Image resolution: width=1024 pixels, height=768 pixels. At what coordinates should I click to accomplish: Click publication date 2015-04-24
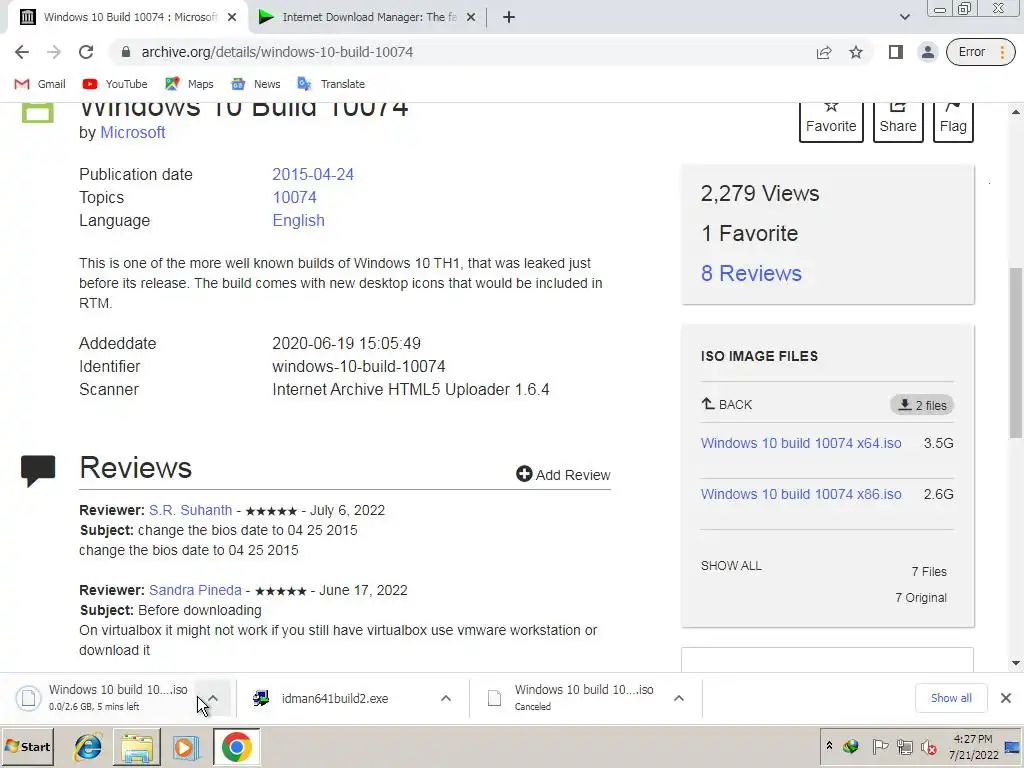(313, 175)
